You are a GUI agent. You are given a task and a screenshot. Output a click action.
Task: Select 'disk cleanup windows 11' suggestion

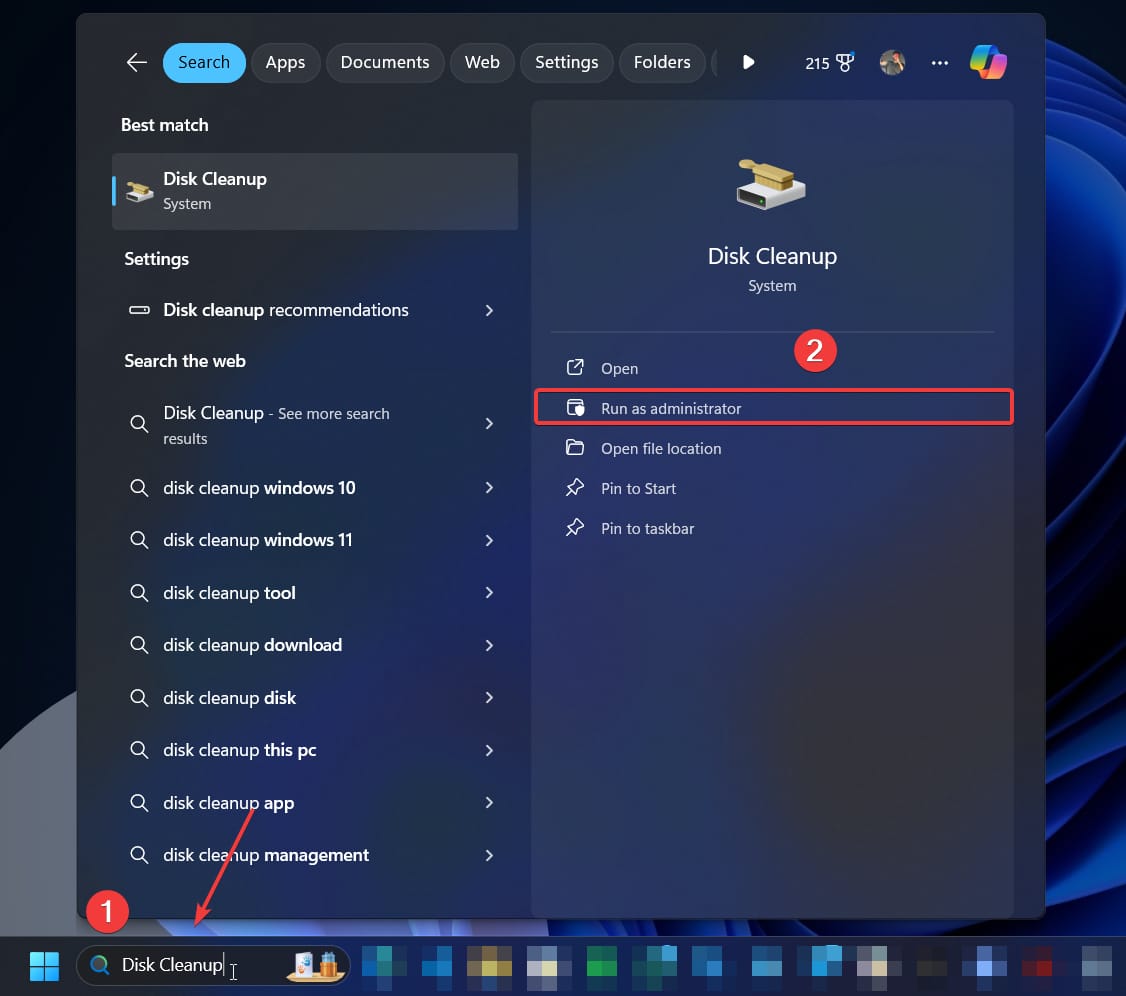coord(315,540)
